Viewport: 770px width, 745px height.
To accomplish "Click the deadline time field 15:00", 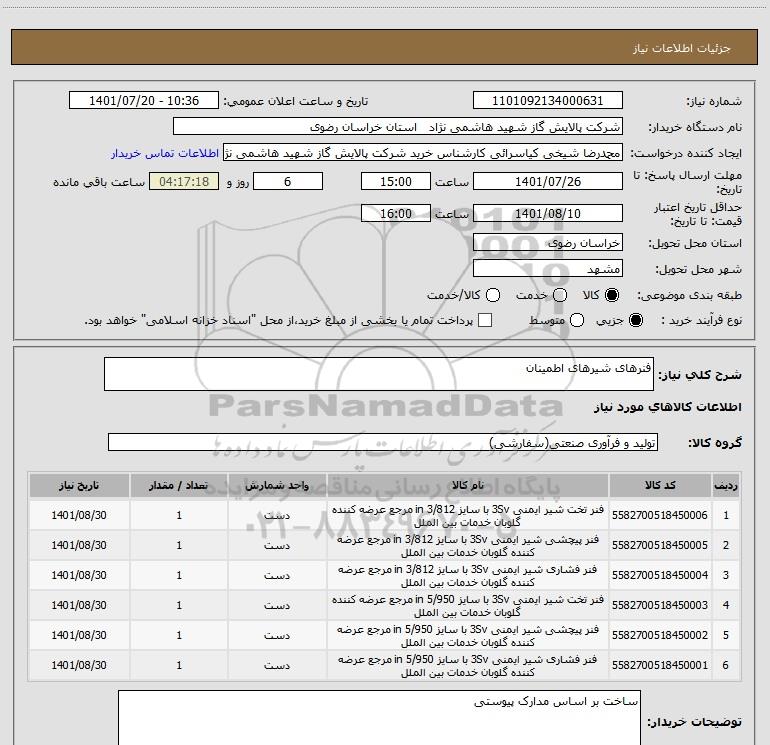I will coord(396,181).
